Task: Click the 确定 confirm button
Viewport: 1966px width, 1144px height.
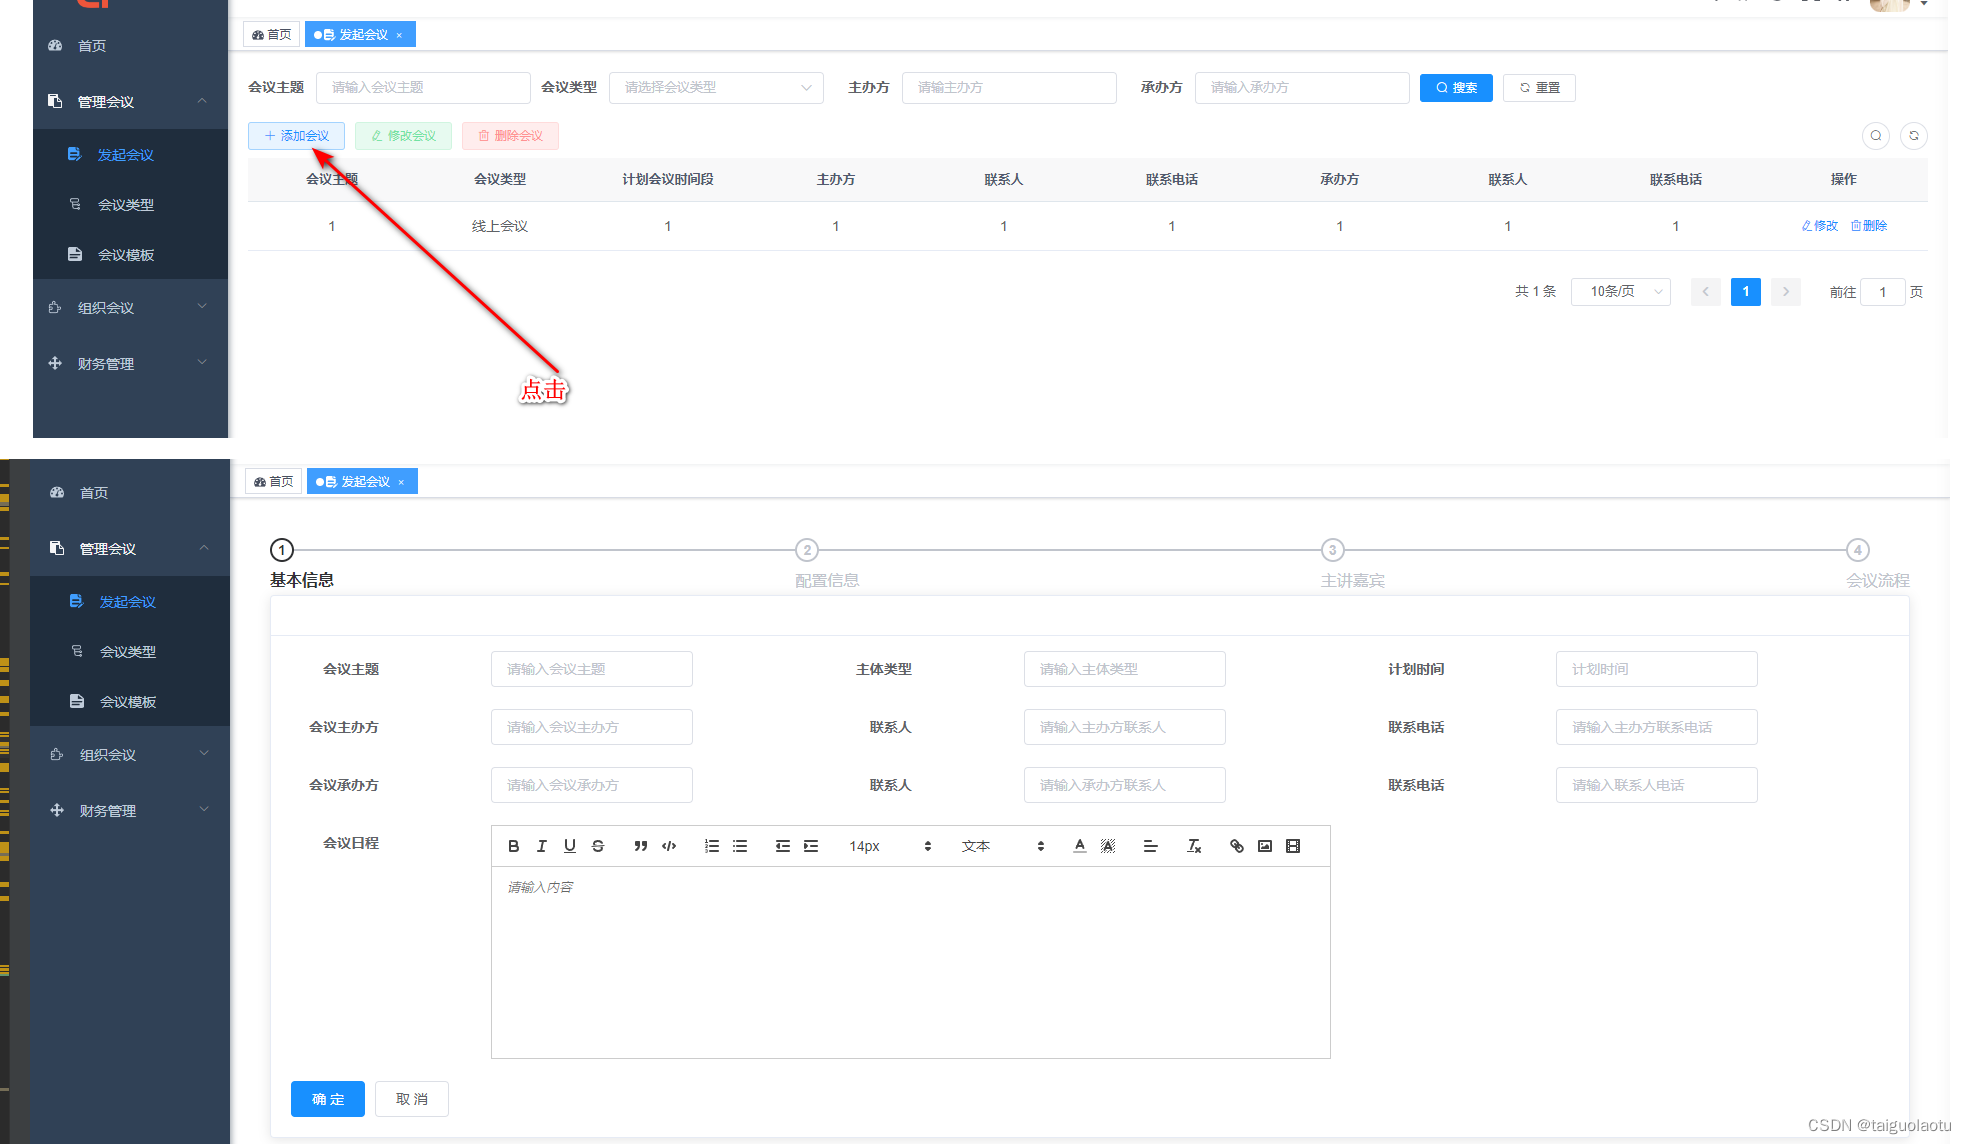Action: (x=327, y=1099)
